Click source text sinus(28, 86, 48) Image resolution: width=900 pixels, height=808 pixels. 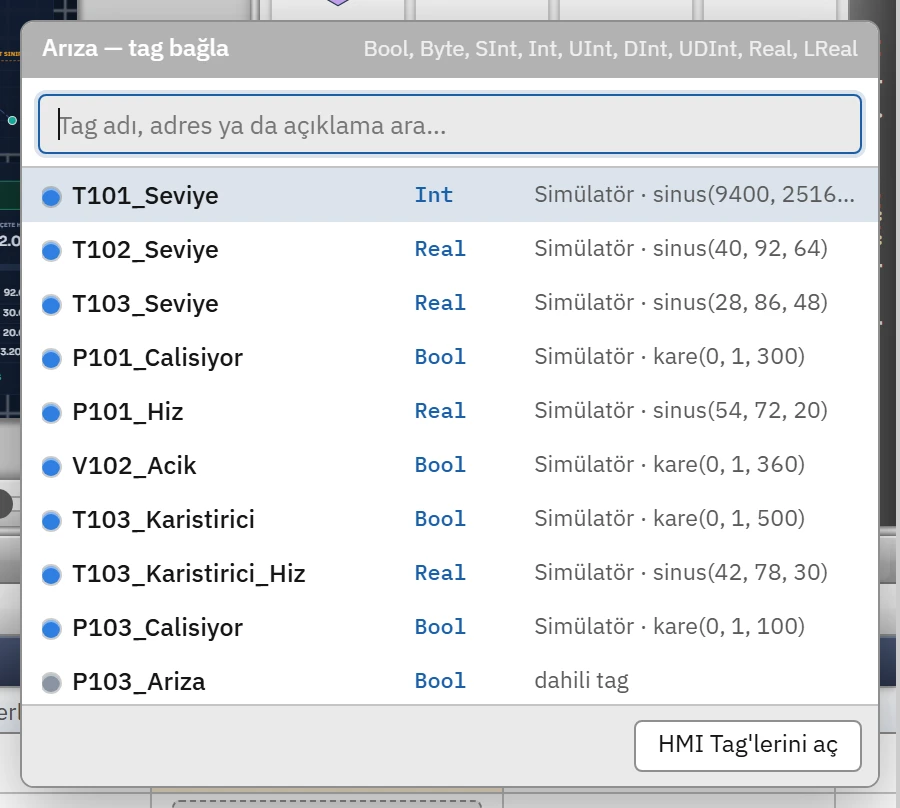click(740, 302)
